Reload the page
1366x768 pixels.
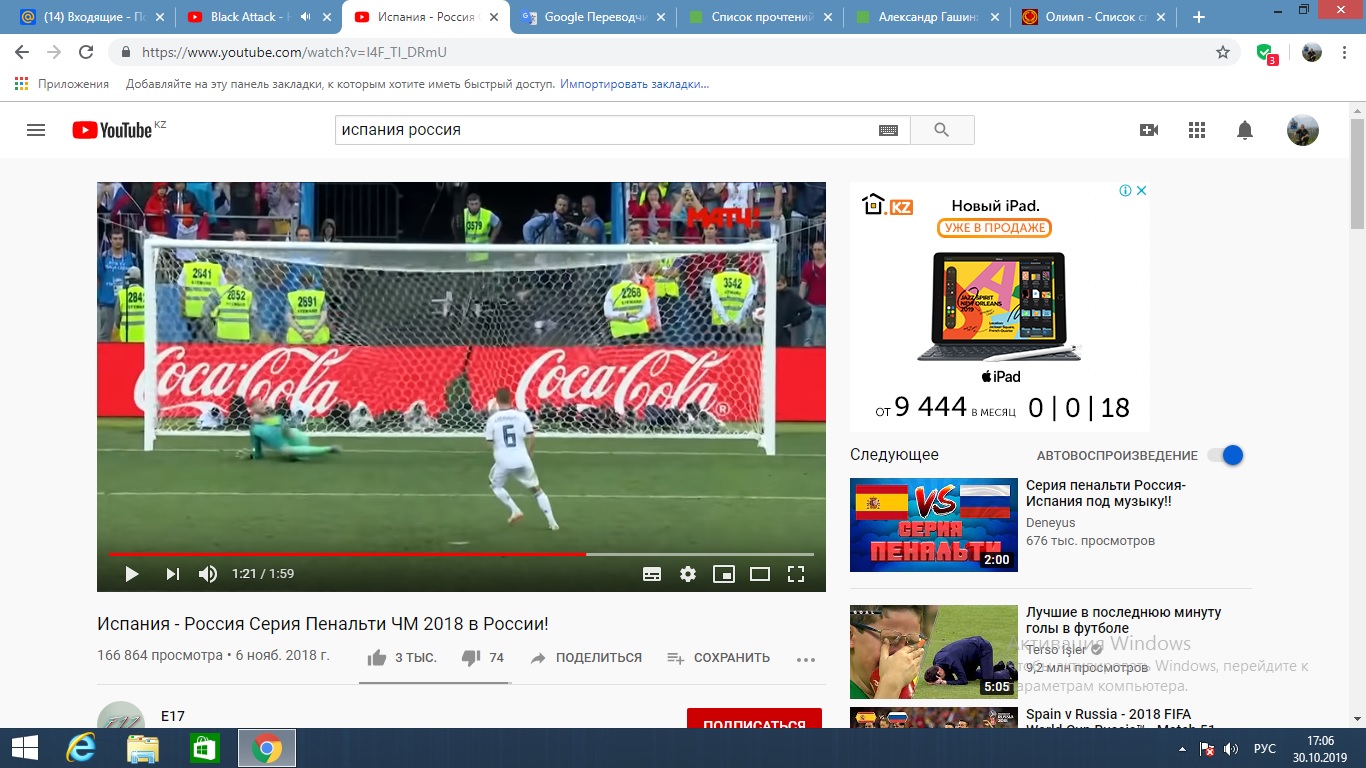86,52
